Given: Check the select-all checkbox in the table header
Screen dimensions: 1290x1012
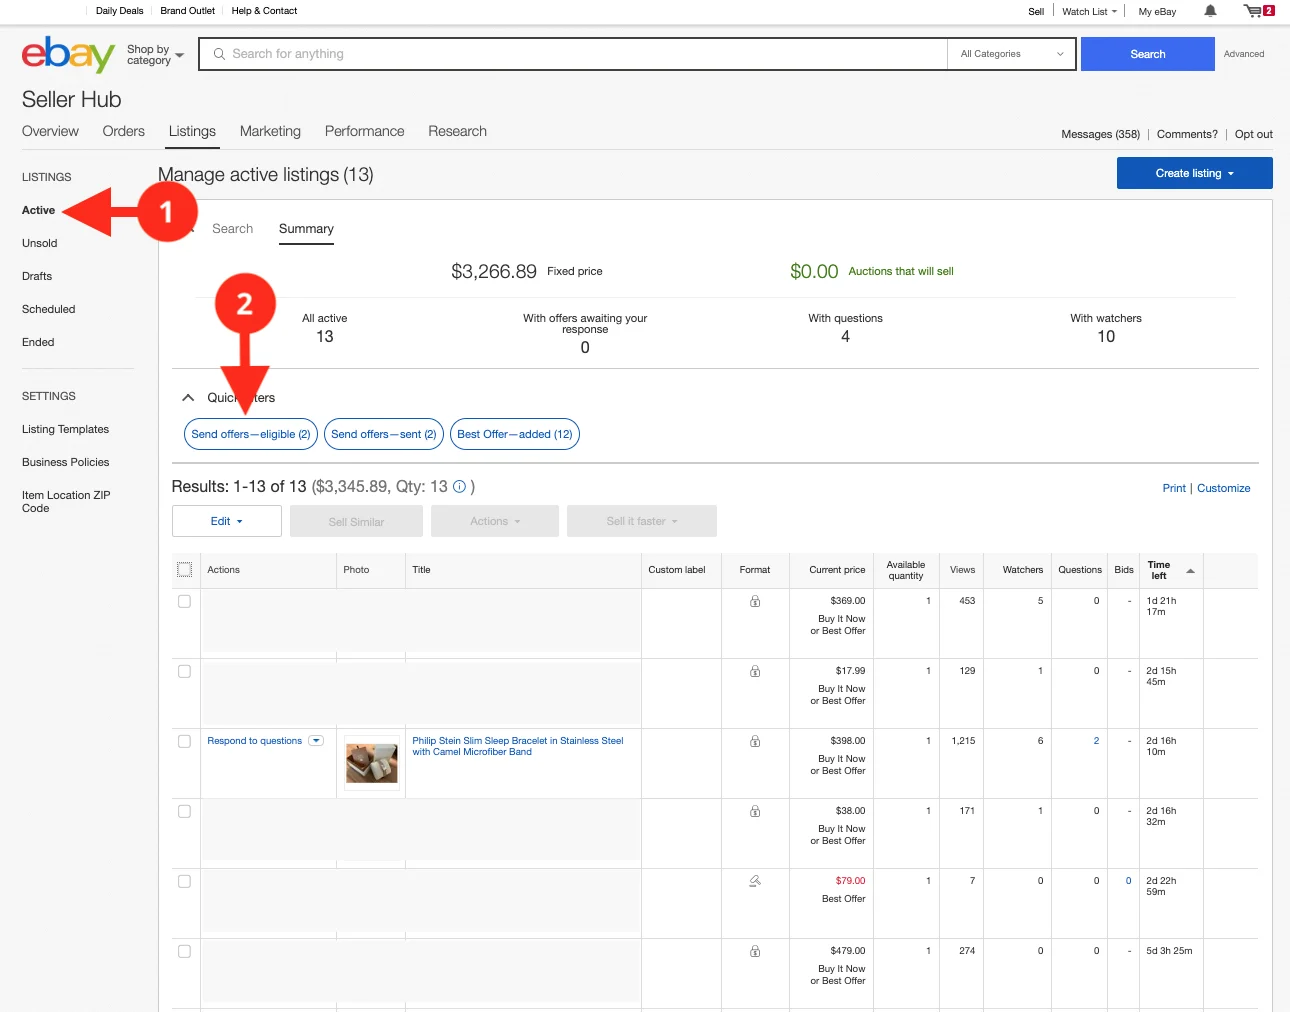Looking at the screenshot, I should [184, 568].
